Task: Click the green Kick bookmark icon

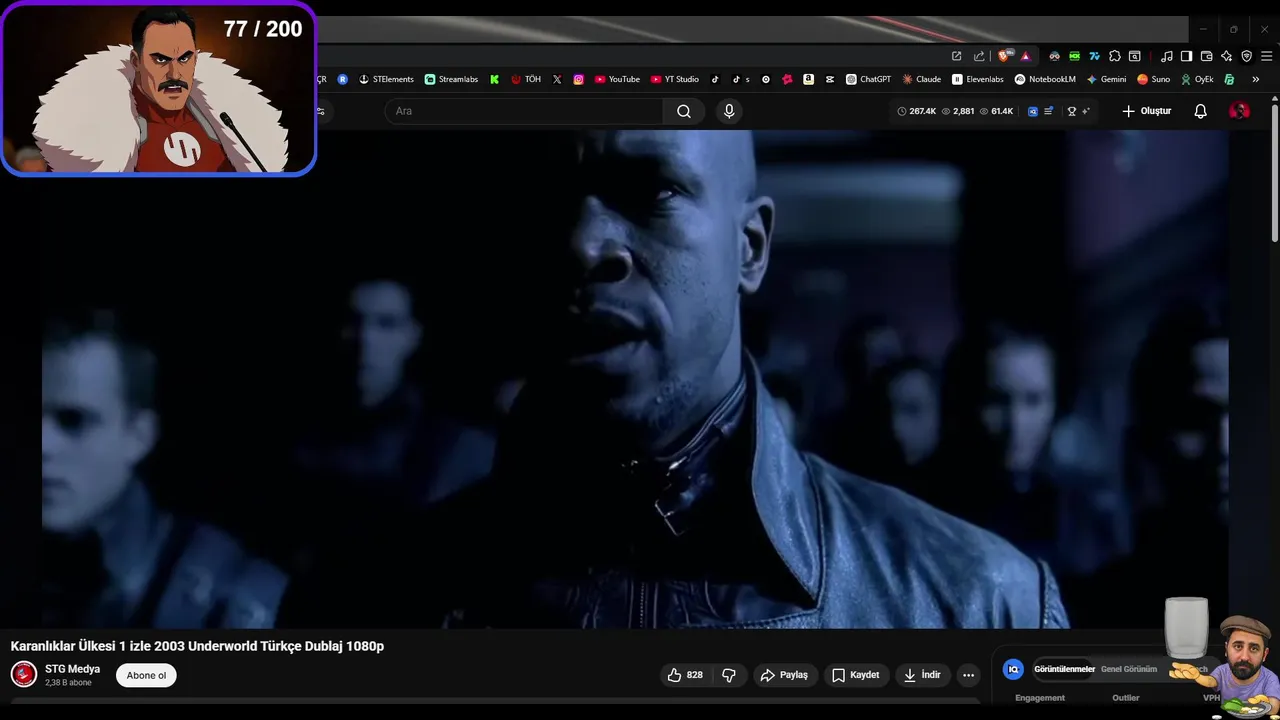Action: point(494,79)
